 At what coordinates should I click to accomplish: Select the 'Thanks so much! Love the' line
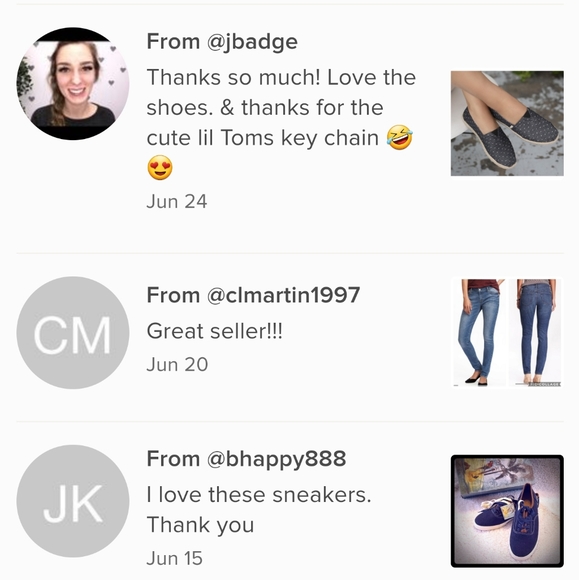[x=281, y=77]
